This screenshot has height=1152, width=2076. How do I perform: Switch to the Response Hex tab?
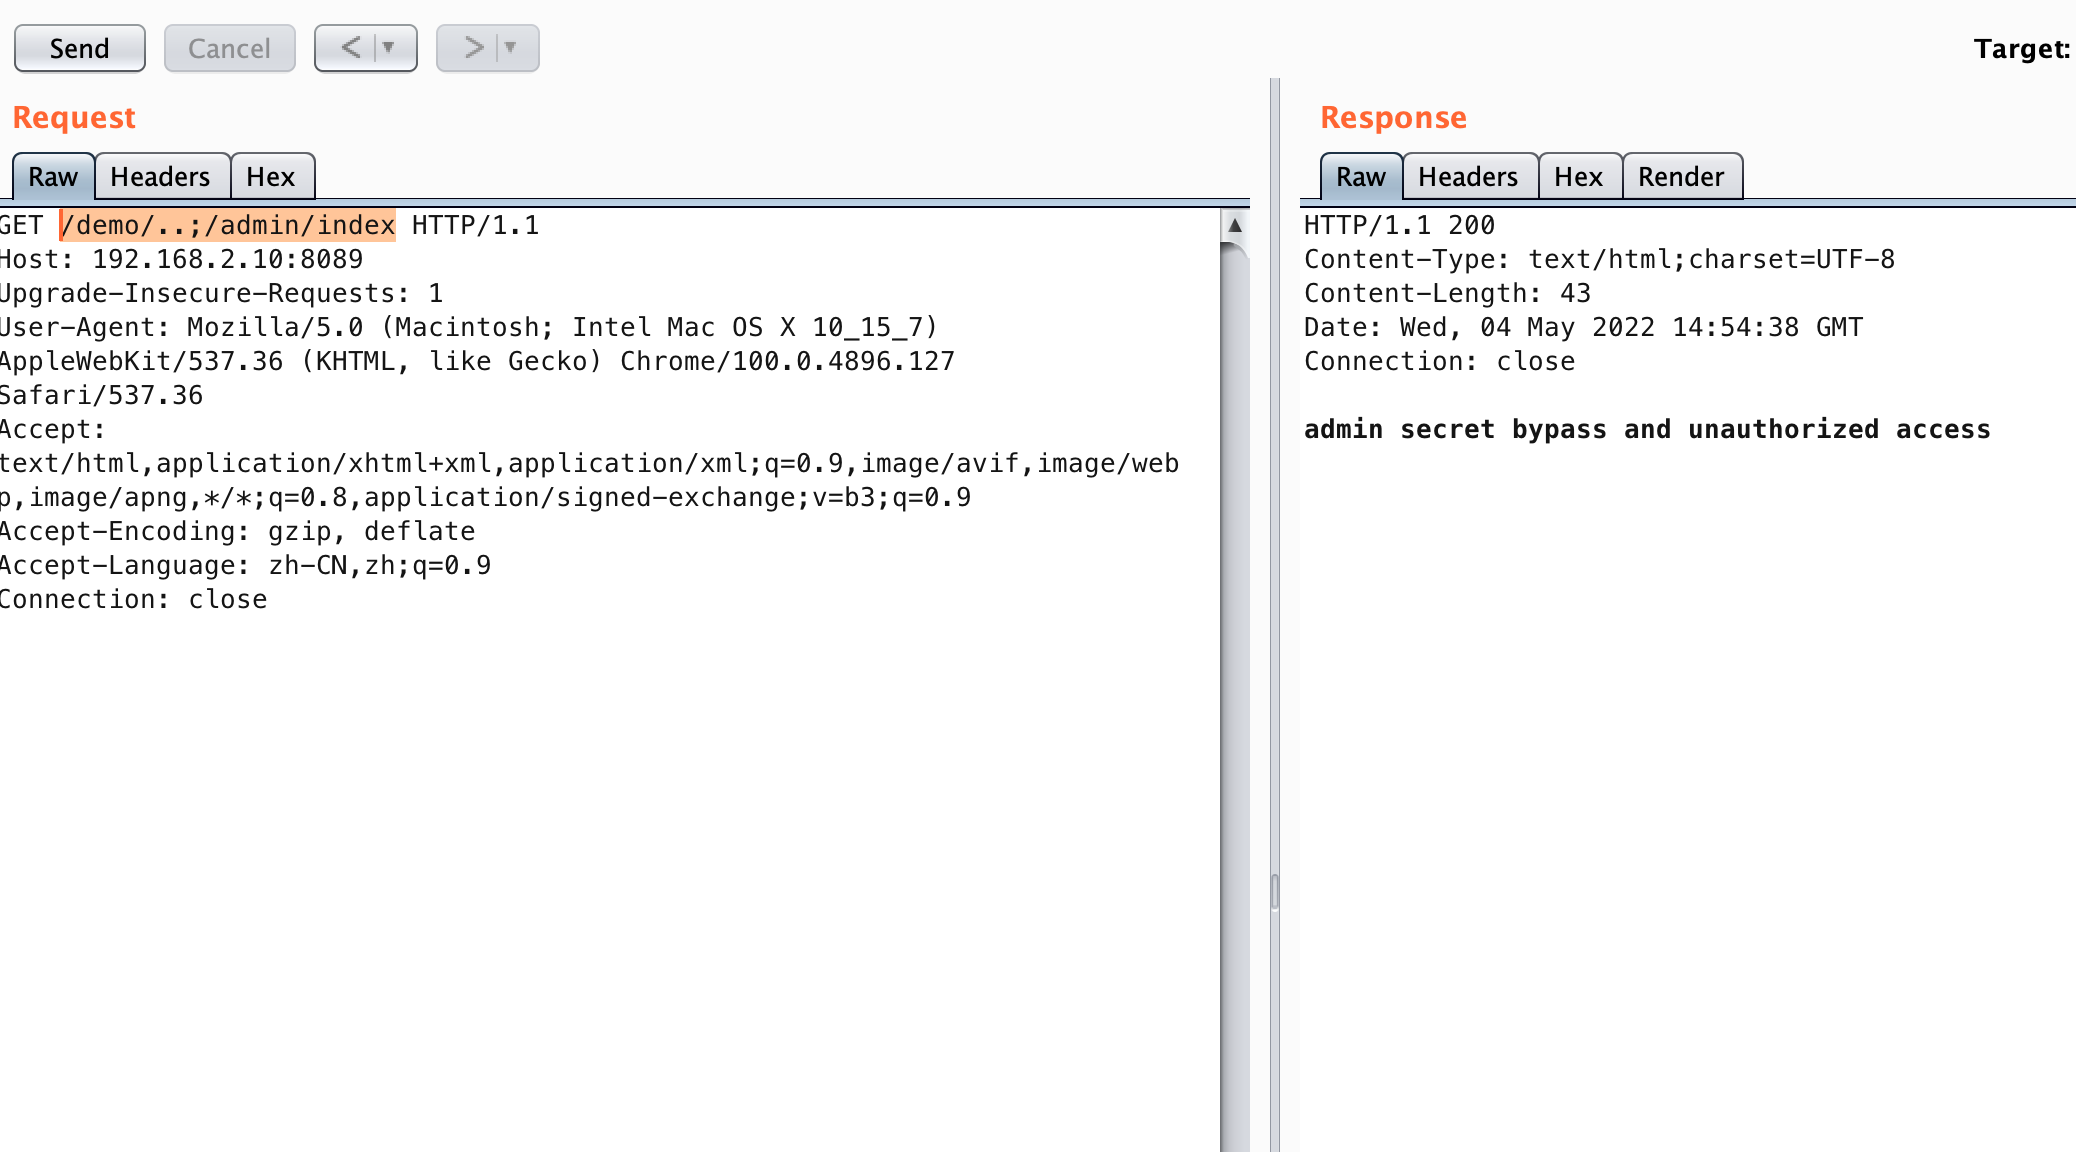pos(1579,177)
